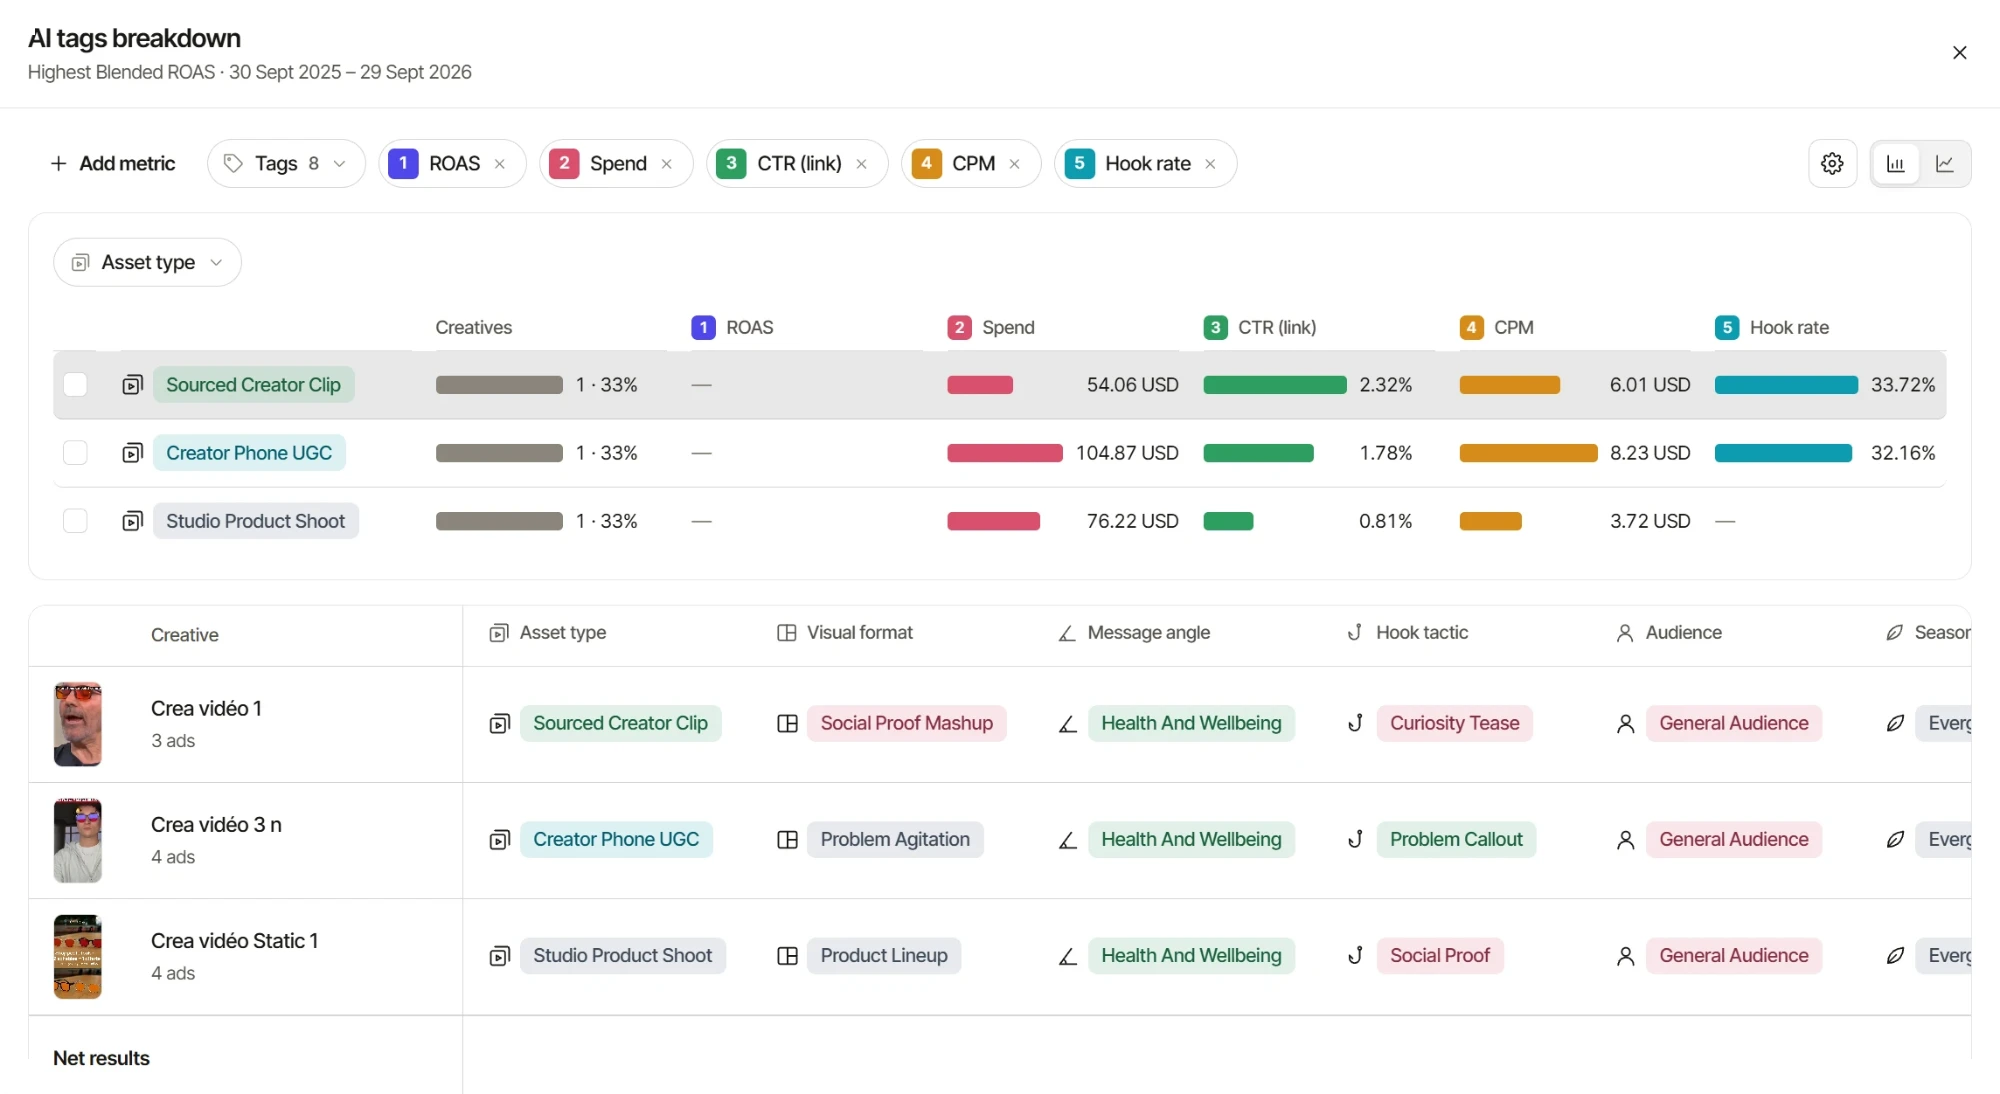Sort by the ROAS column header
Image resolution: width=2000 pixels, height=1094 pixels.
click(733, 327)
